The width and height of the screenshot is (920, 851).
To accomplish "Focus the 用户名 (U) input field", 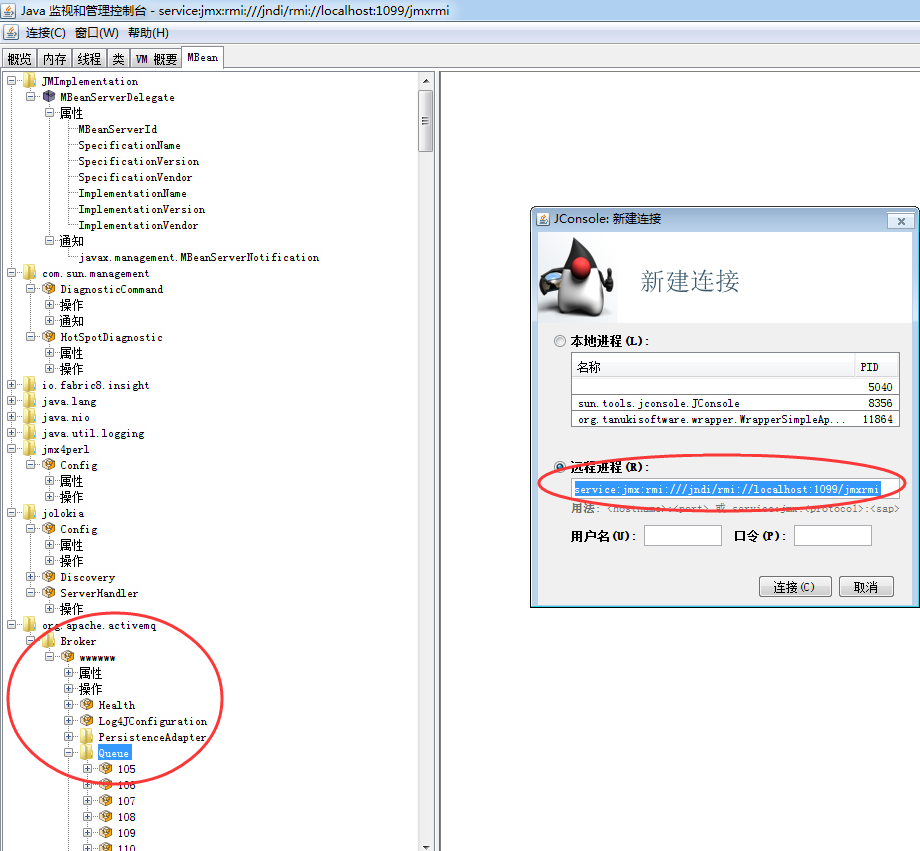I will (682, 535).
